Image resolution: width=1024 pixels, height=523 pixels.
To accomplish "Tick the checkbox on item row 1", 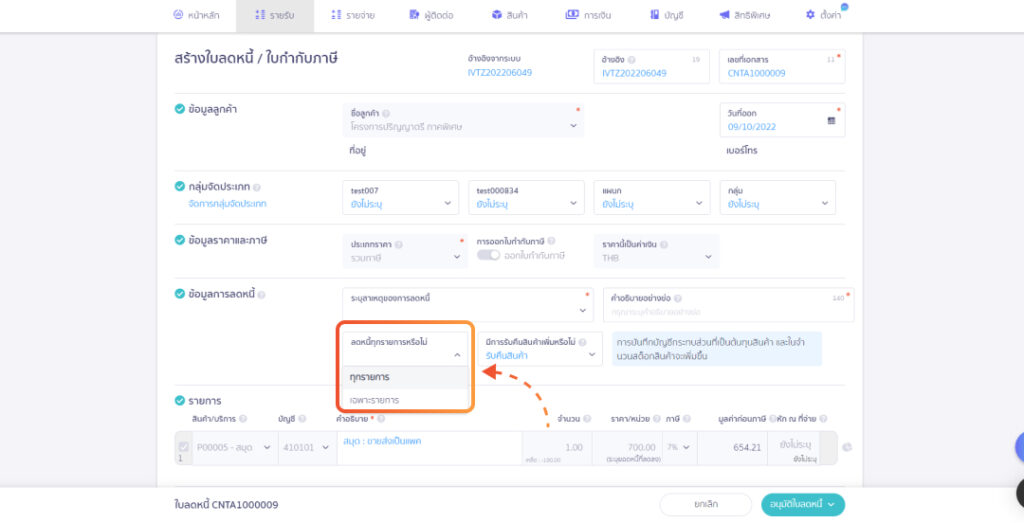I will coord(183,446).
